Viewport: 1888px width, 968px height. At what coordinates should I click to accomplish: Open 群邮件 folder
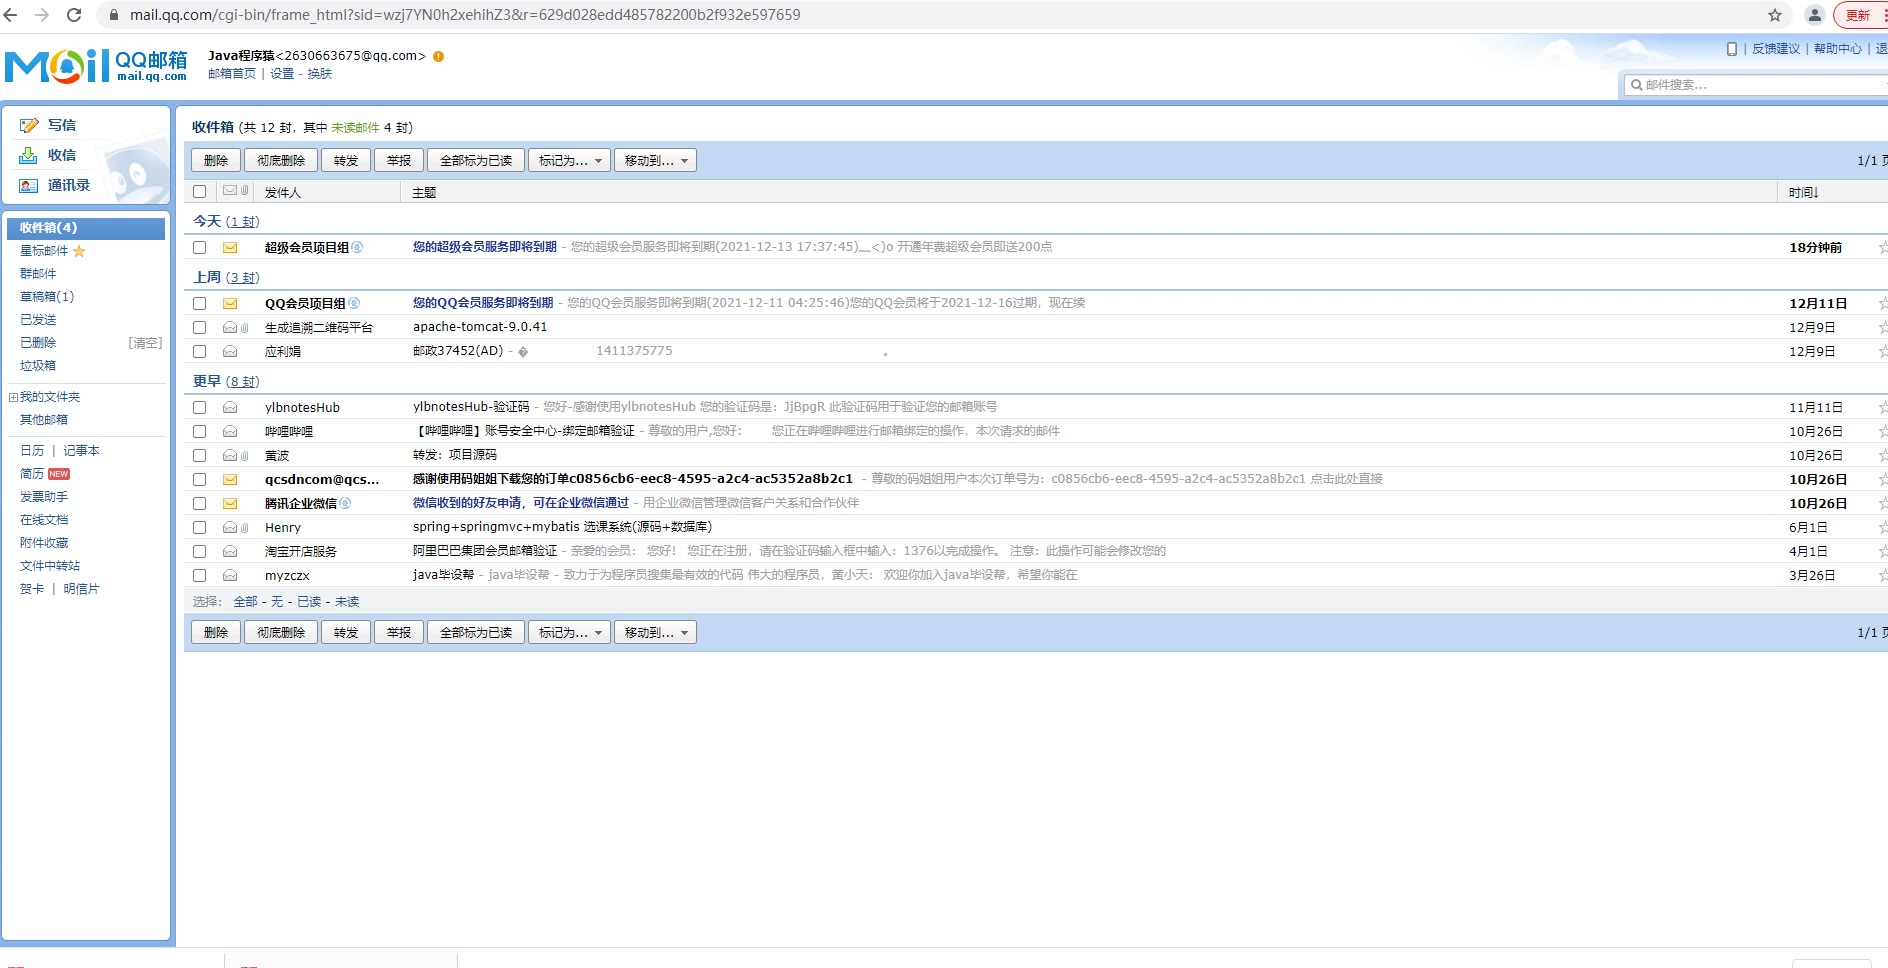tap(38, 274)
